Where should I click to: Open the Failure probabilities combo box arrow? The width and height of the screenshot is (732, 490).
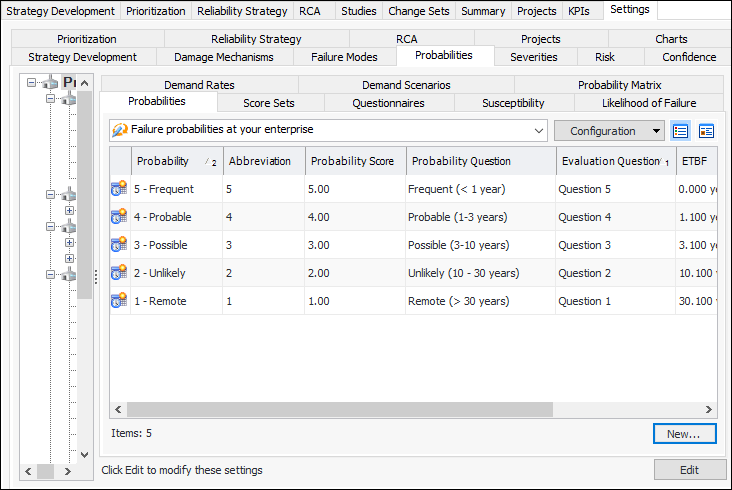tap(539, 131)
